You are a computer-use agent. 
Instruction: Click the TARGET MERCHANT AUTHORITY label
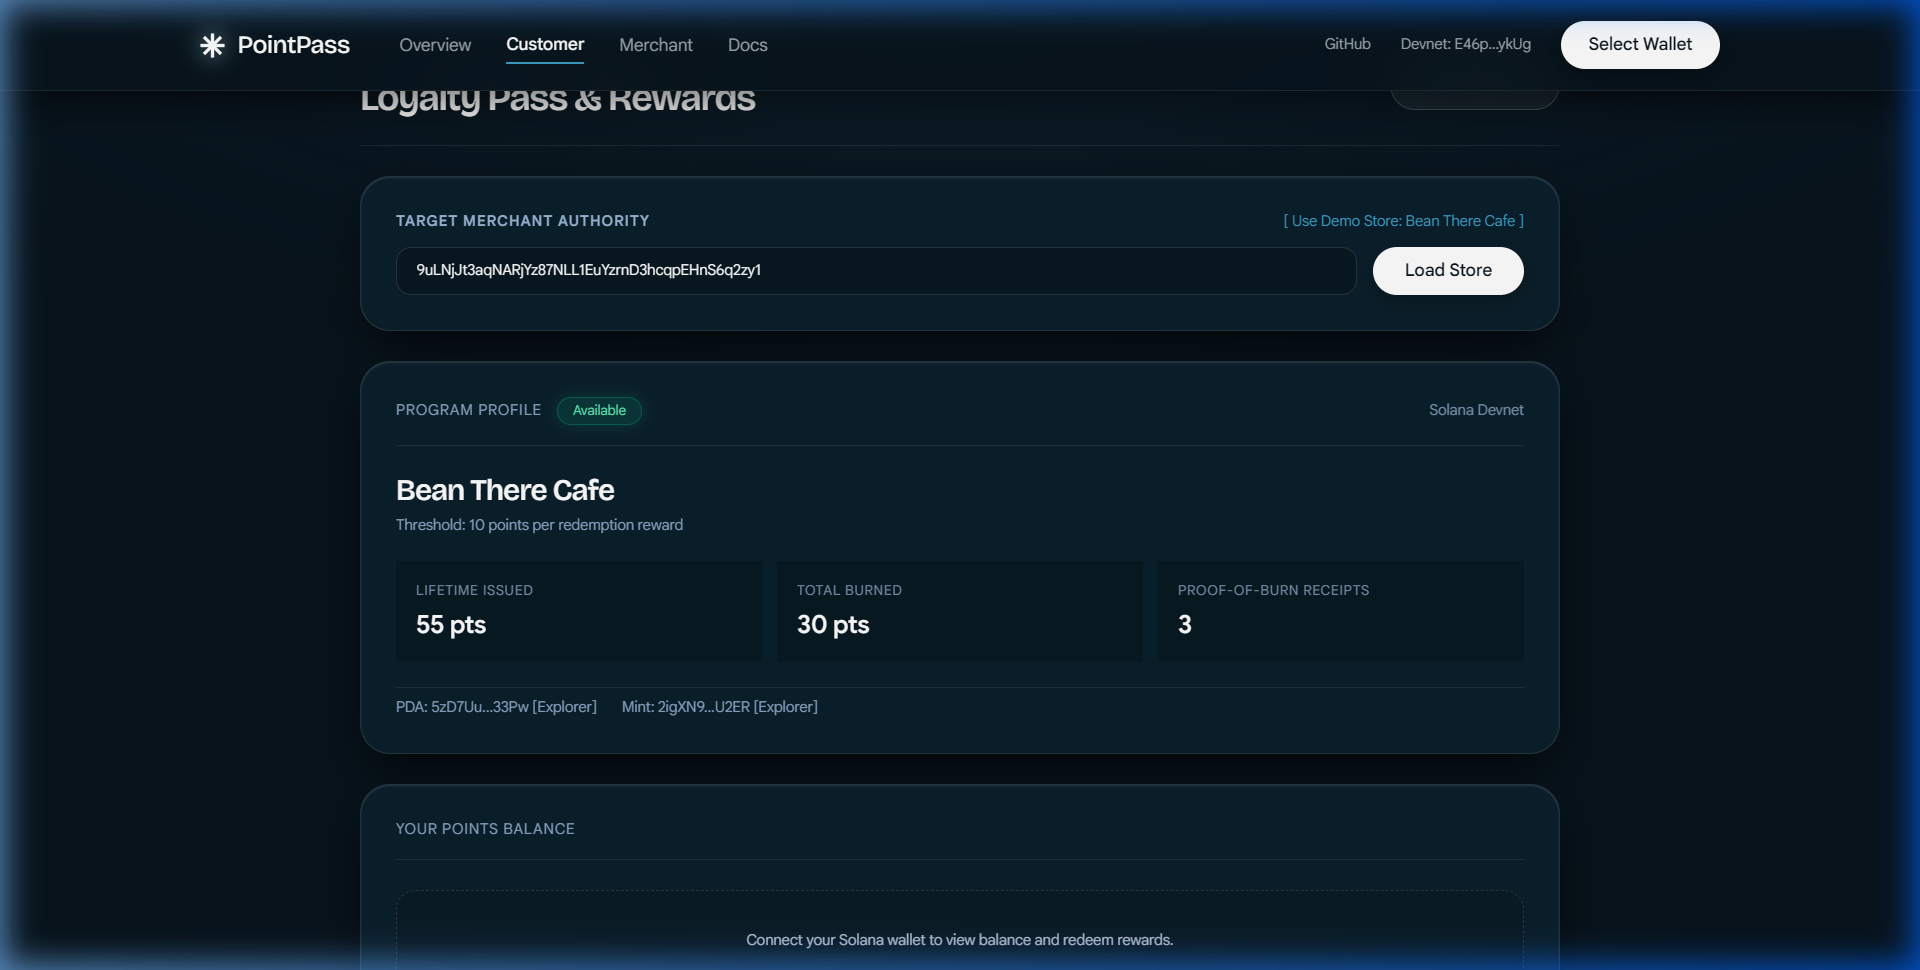coord(522,221)
